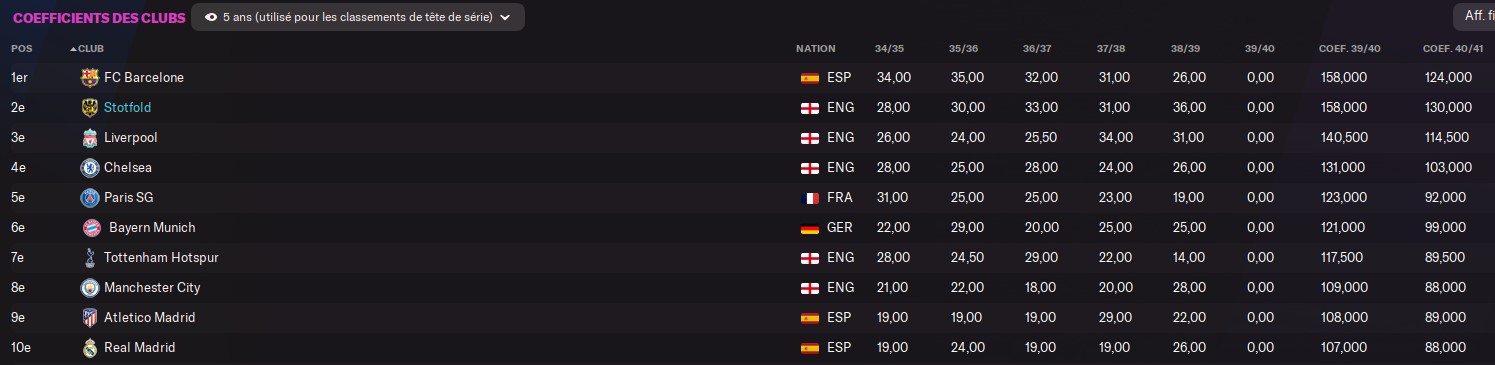Click the Liverpool club crest

point(89,137)
